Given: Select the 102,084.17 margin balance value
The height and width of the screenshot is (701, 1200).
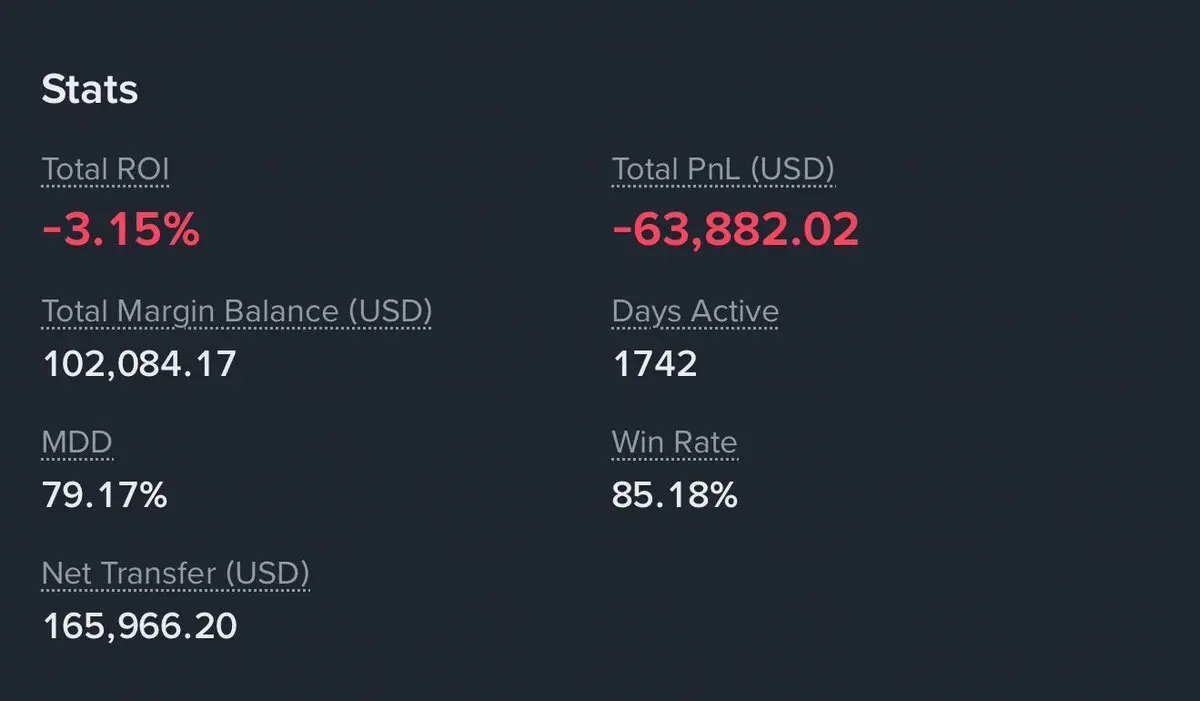Looking at the screenshot, I should tap(139, 363).
